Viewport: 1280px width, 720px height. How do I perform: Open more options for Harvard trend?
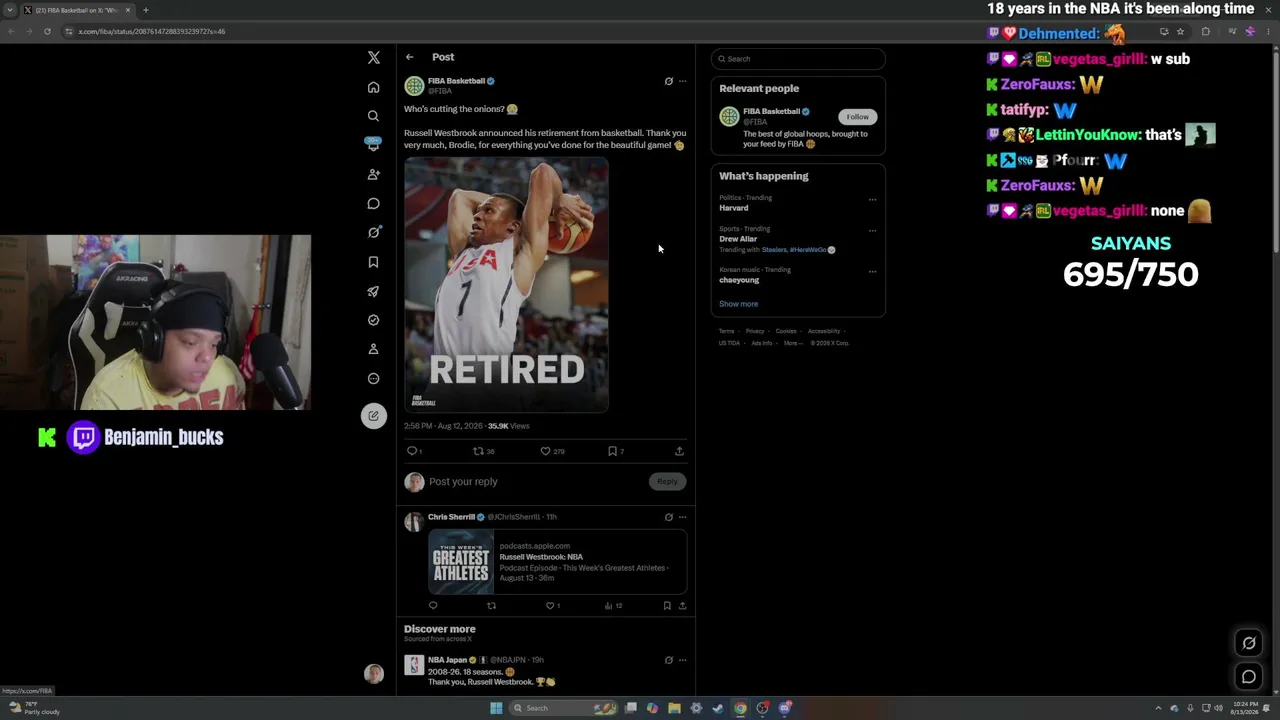point(872,199)
